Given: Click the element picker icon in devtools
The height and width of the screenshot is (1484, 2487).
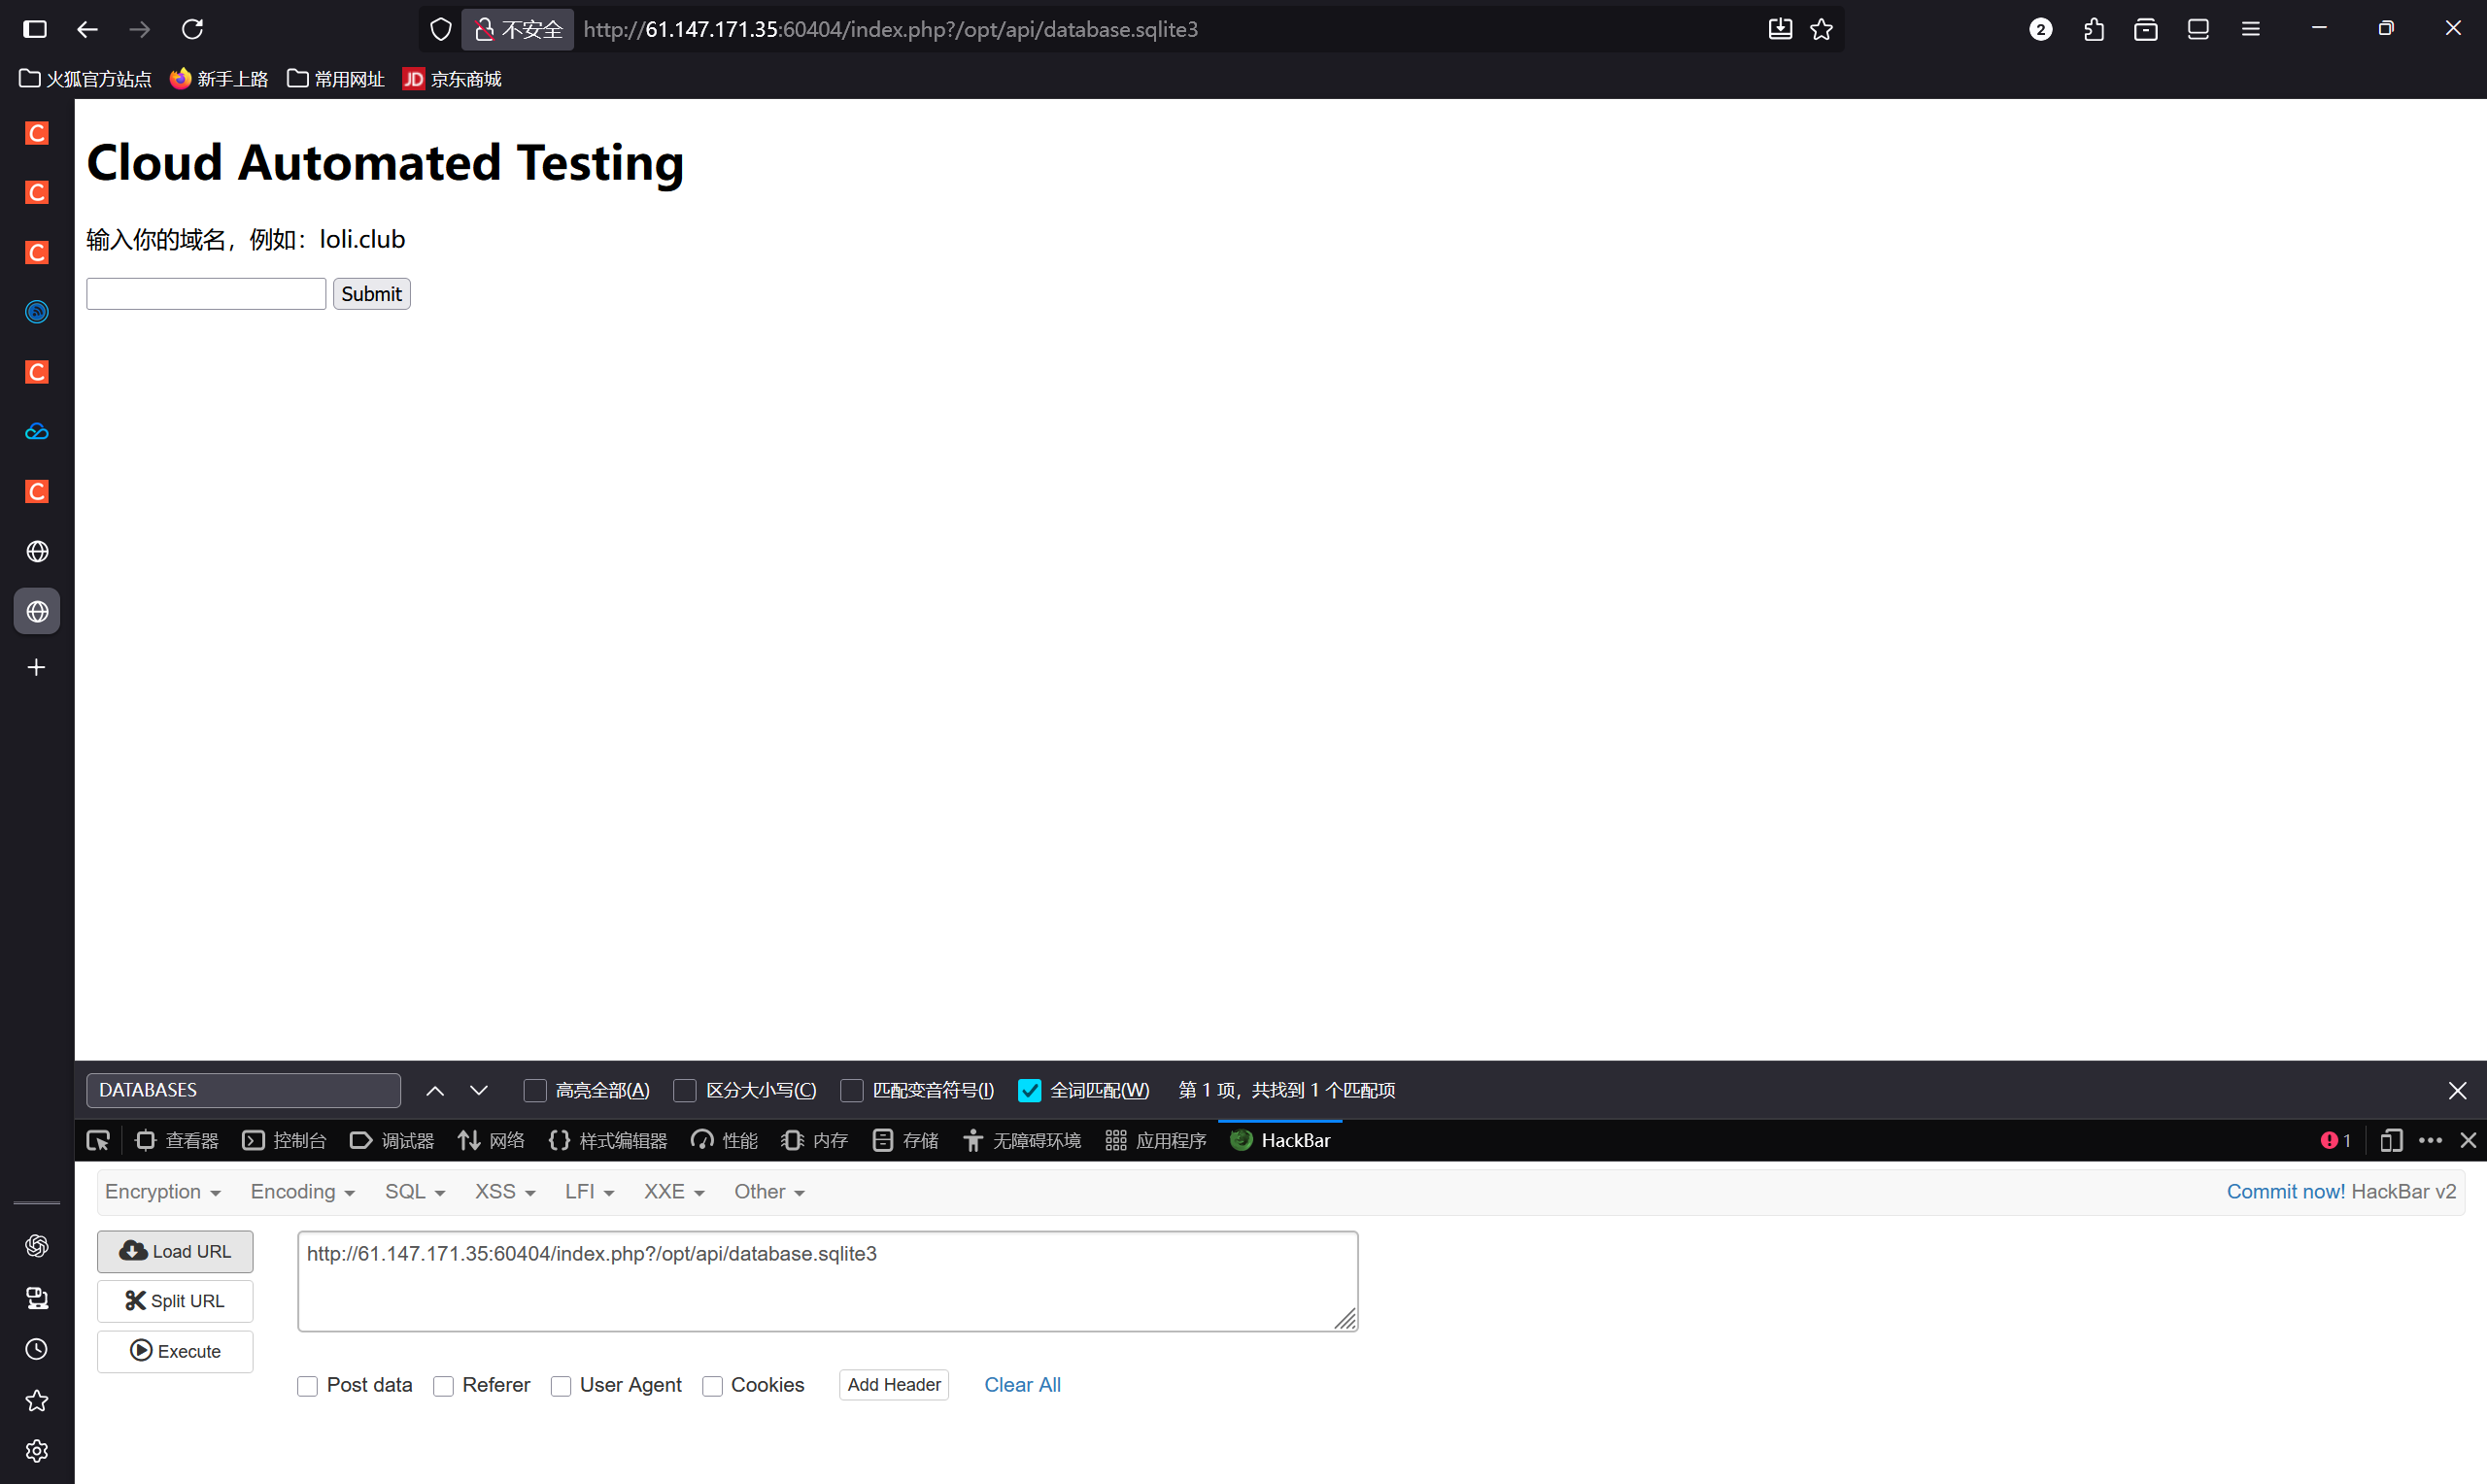Looking at the screenshot, I should click(x=98, y=1140).
